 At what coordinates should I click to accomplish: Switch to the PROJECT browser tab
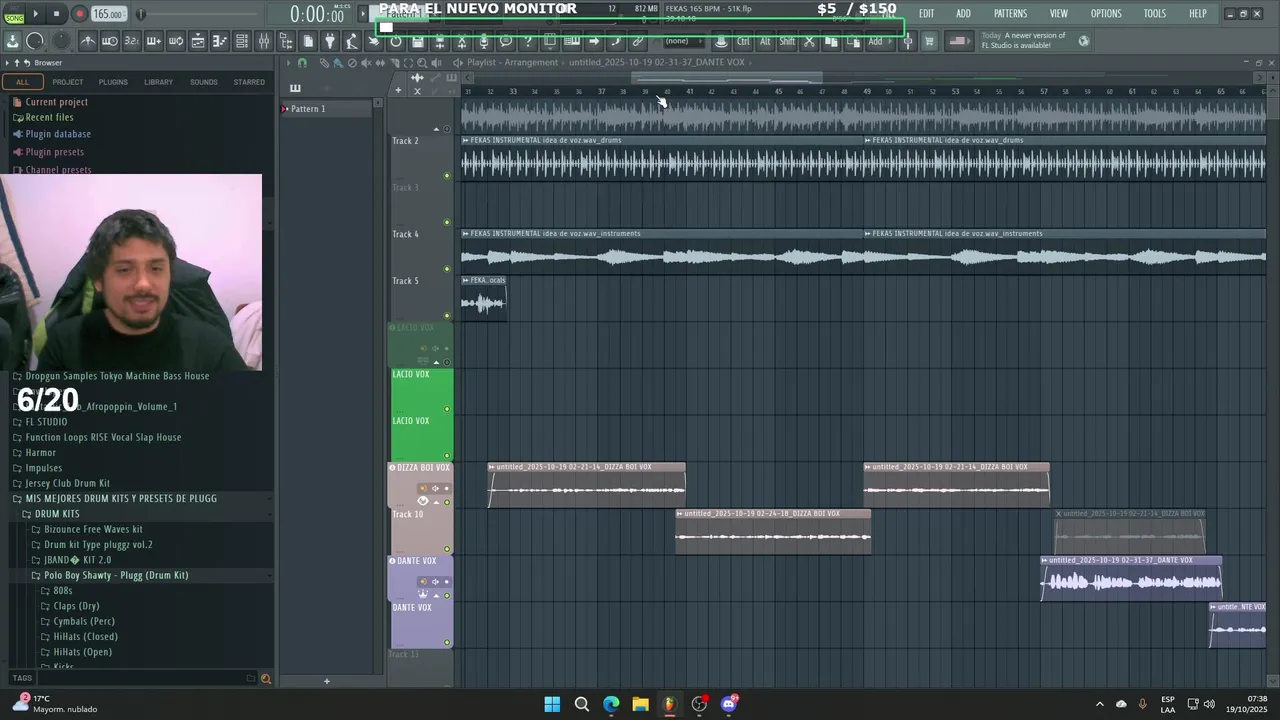(x=68, y=82)
